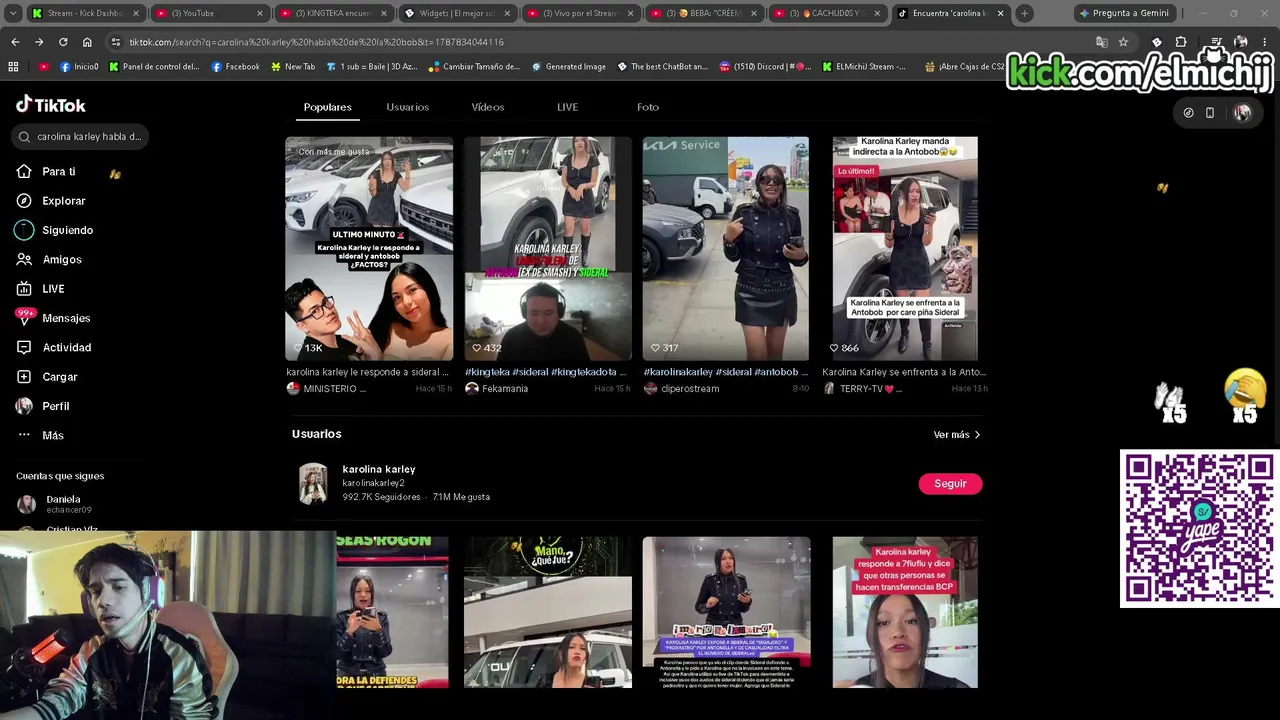1280x720 pixels.
Task: Open the Discord bookmark
Action: 764,67
